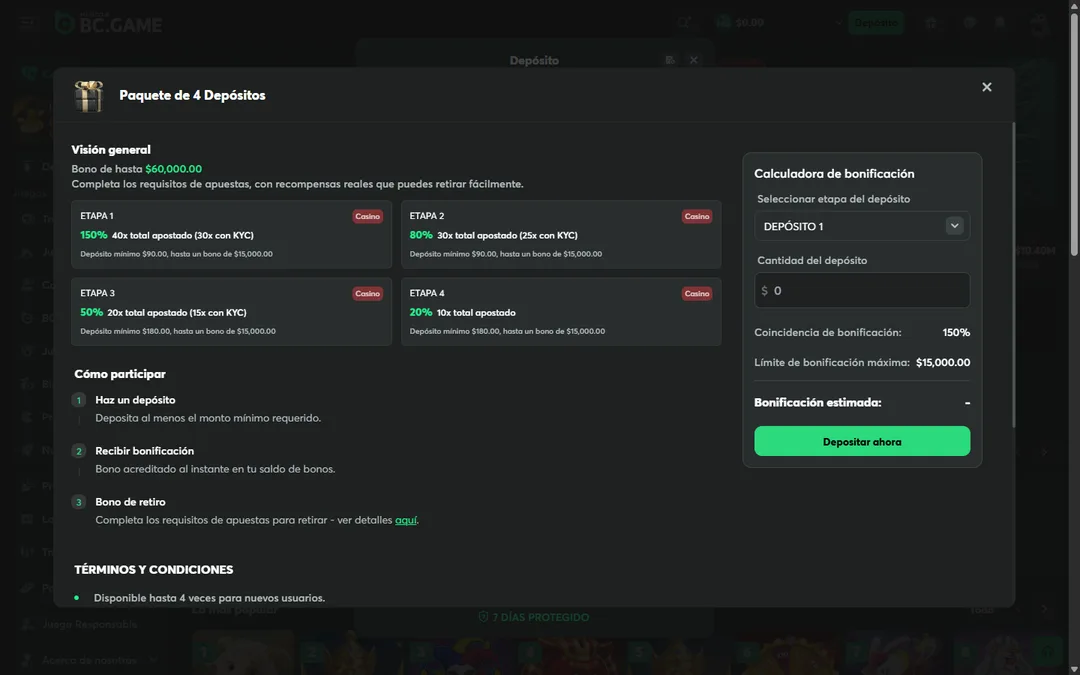Click the 'Bonificación estimada:' label
Image resolution: width=1080 pixels, height=675 pixels.
(x=818, y=402)
